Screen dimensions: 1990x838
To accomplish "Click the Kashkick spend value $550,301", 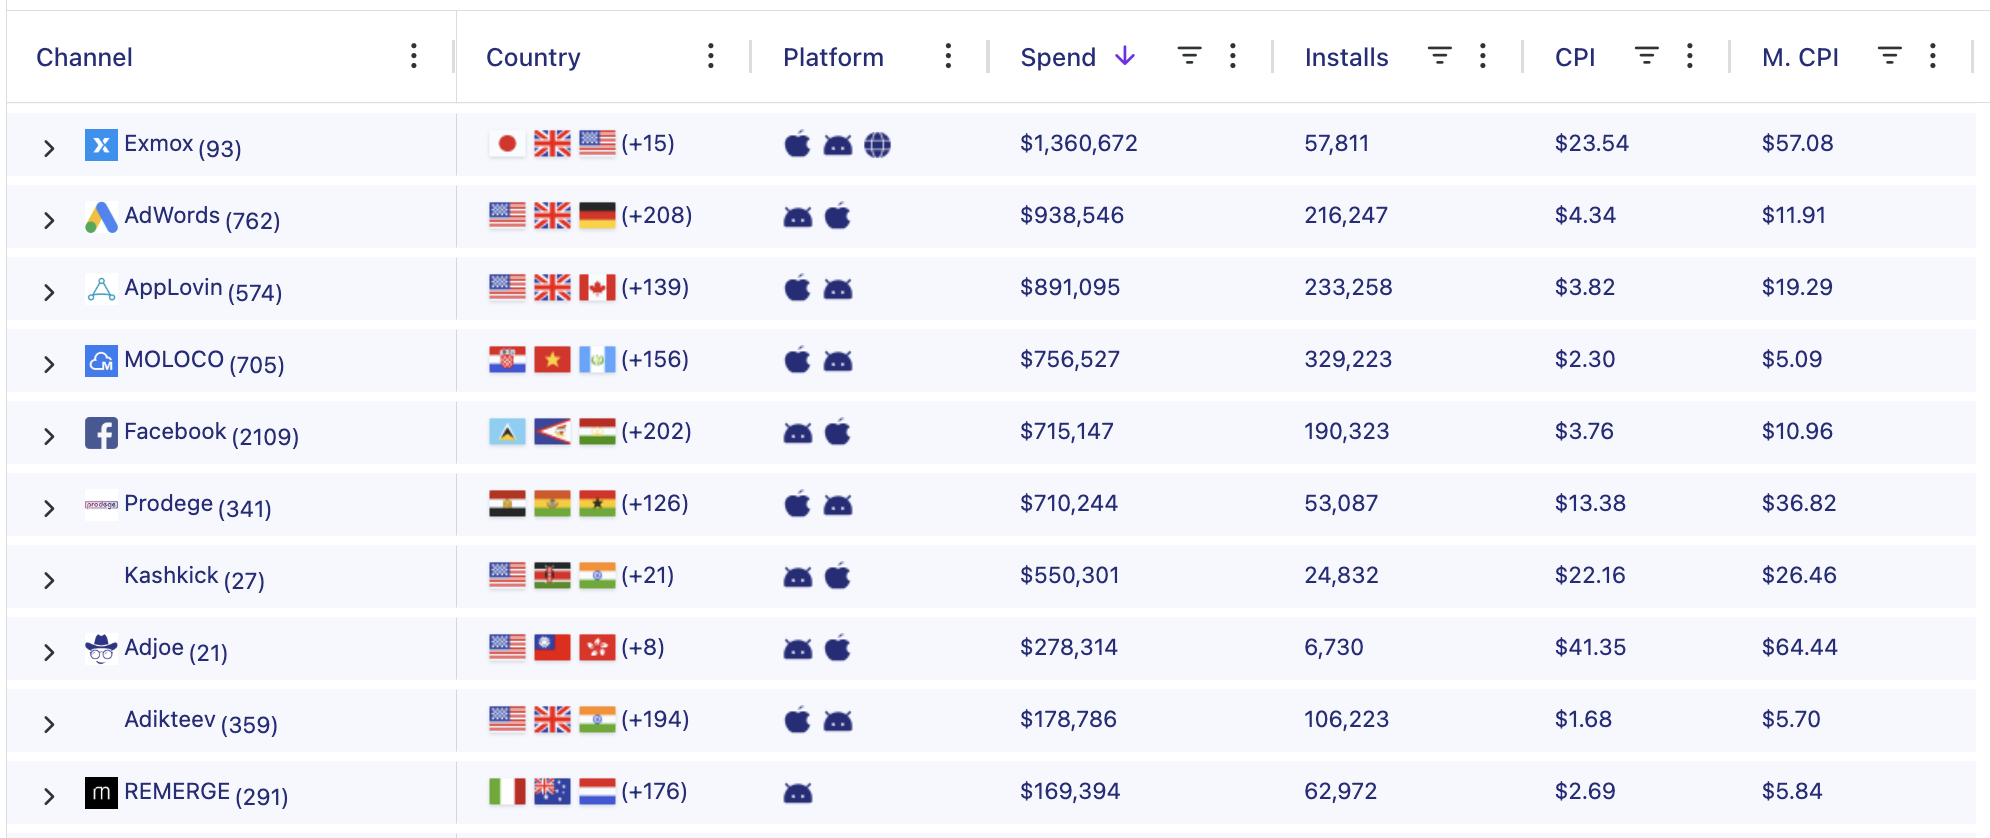I will (1069, 576).
